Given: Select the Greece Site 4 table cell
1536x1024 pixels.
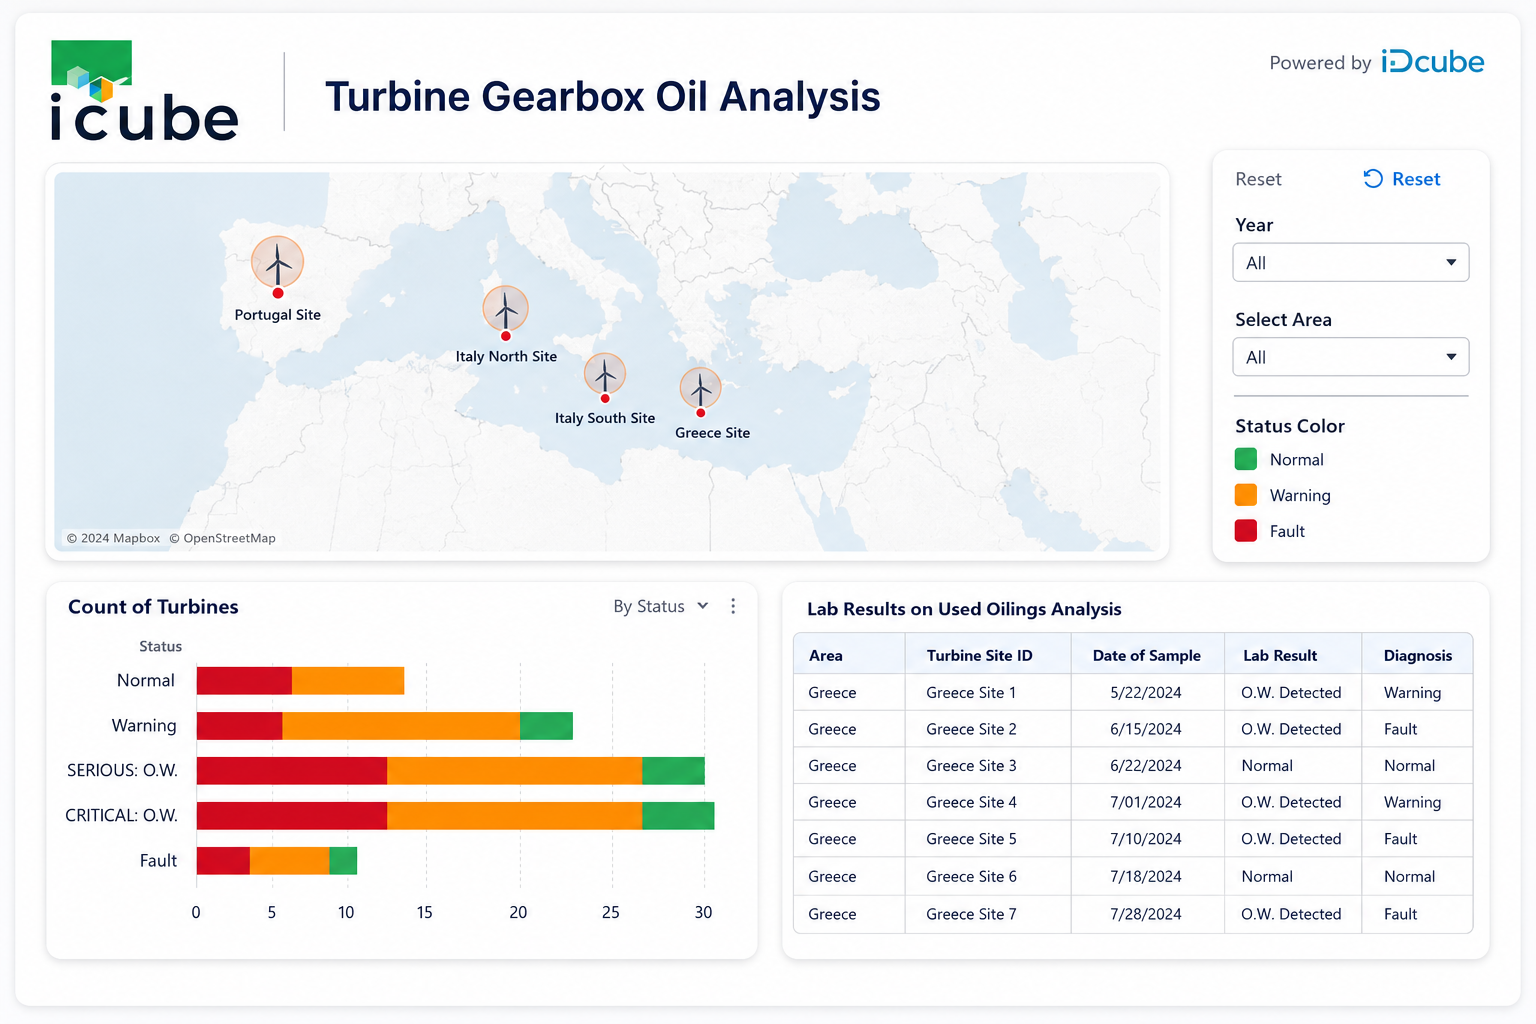Looking at the screenshot, I should (x=988, y=802).
